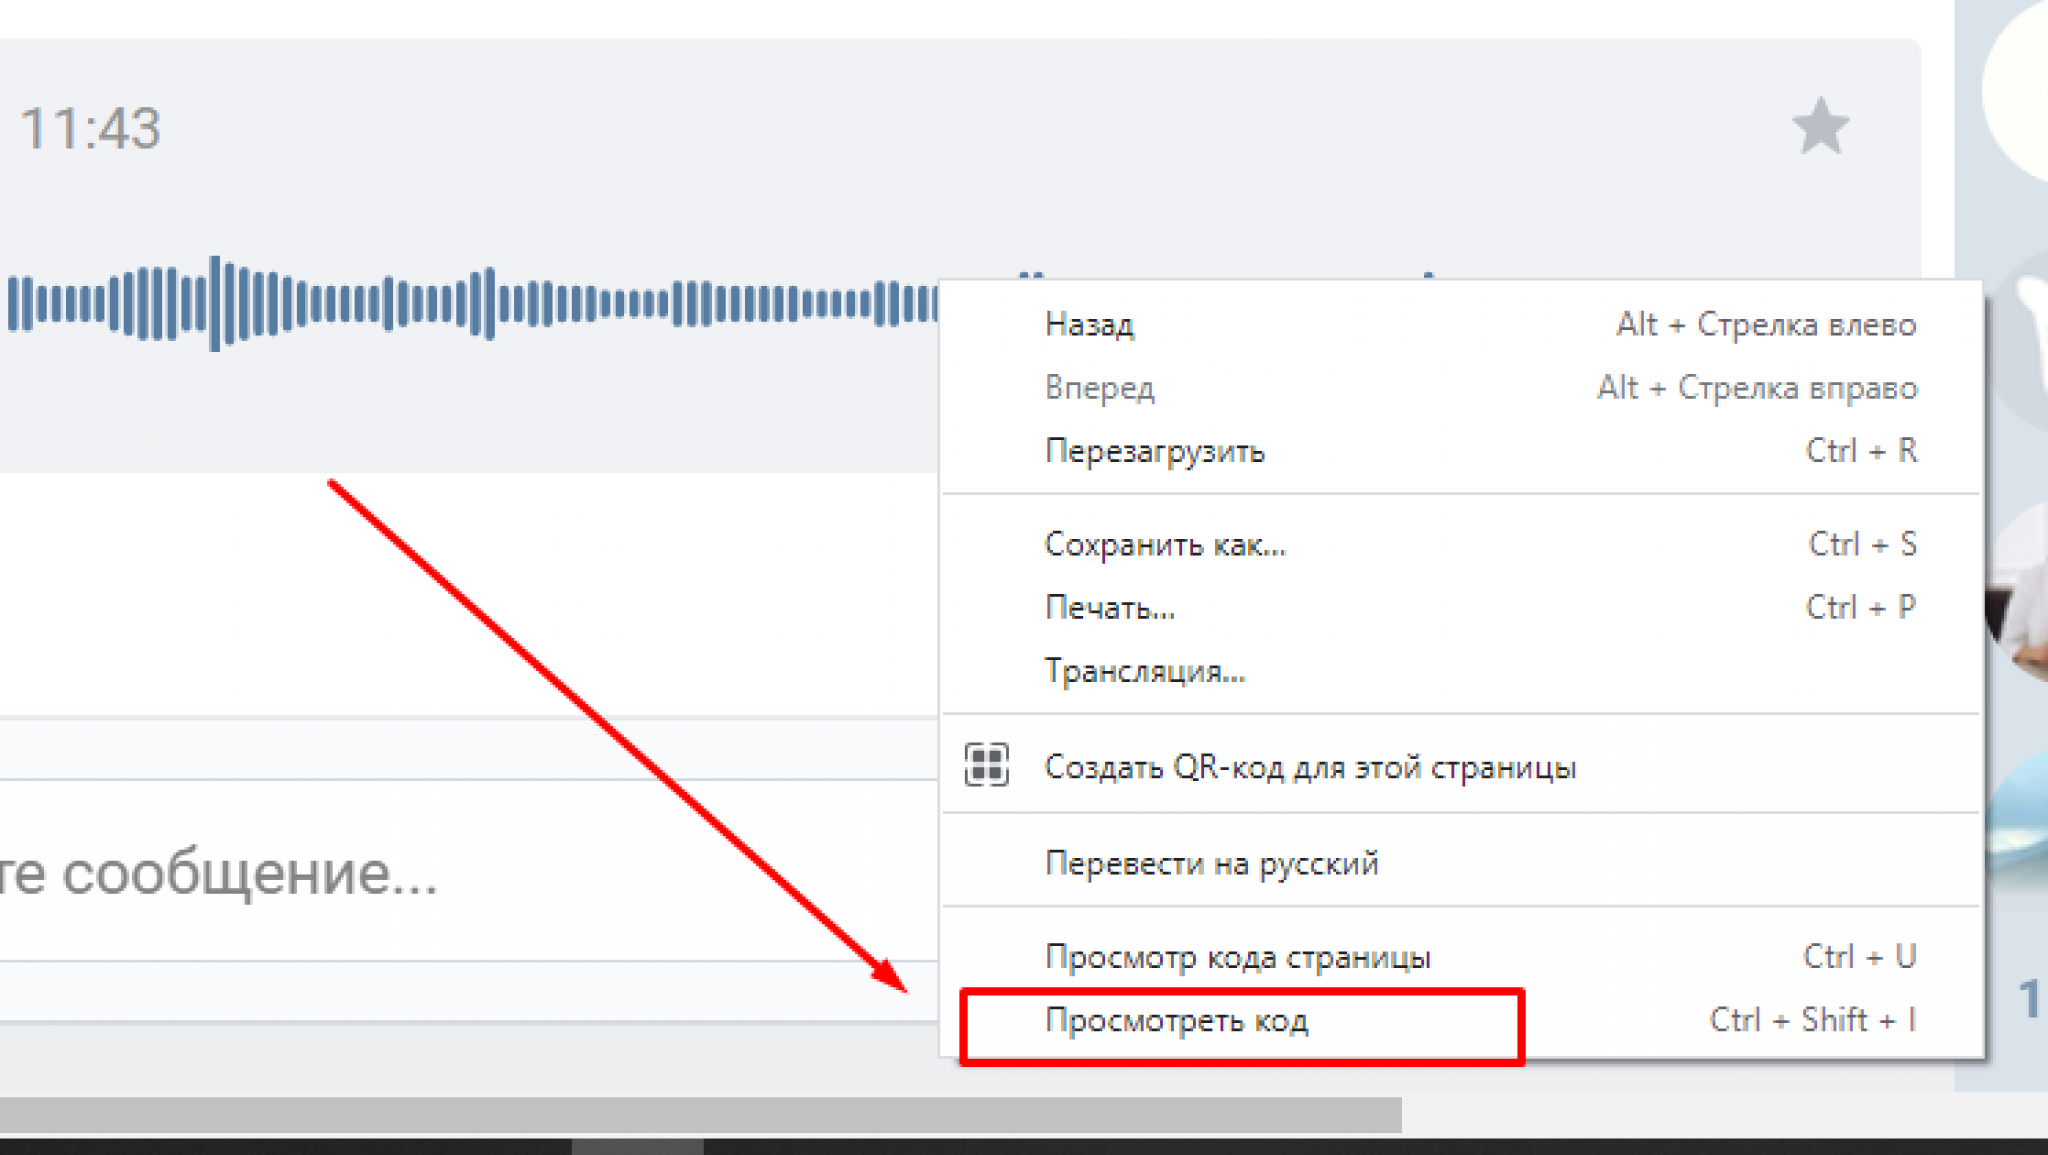Choose 'Создать QR-код для этой страницы'
The height and width of the screenshot is (1155, 2048).
[1461, 767]
